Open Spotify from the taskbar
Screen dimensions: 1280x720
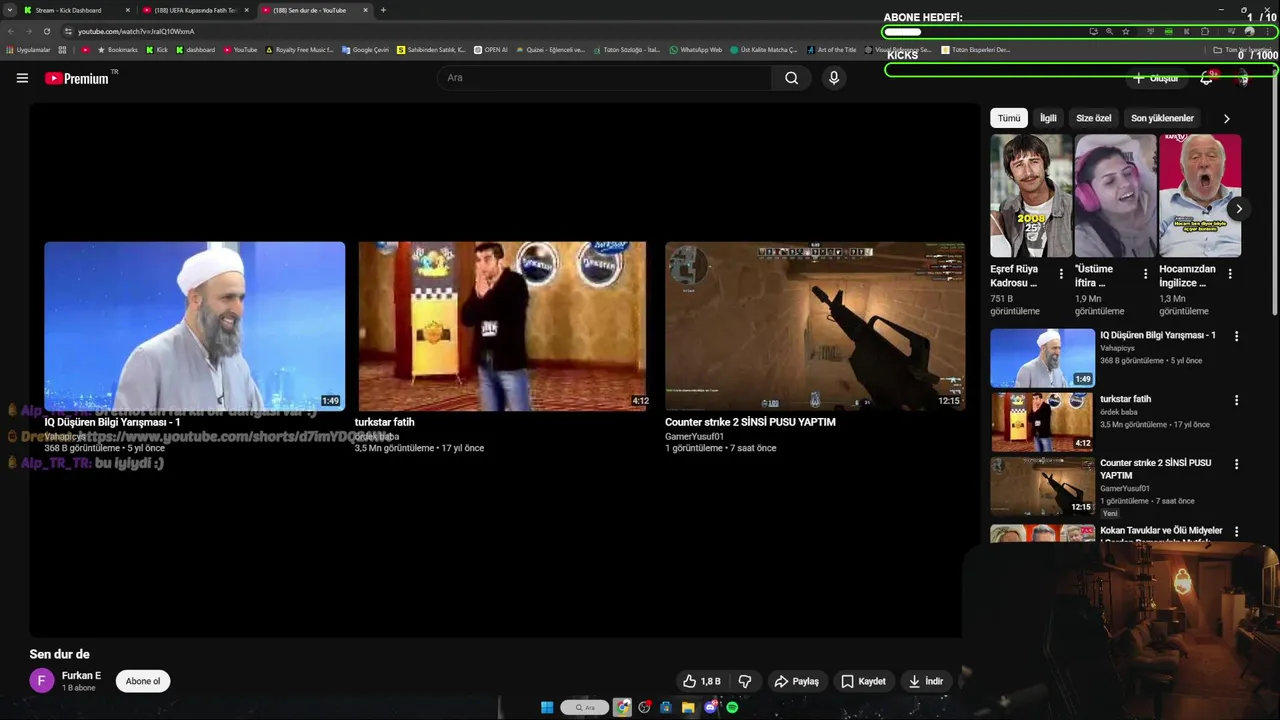[732, 708]
